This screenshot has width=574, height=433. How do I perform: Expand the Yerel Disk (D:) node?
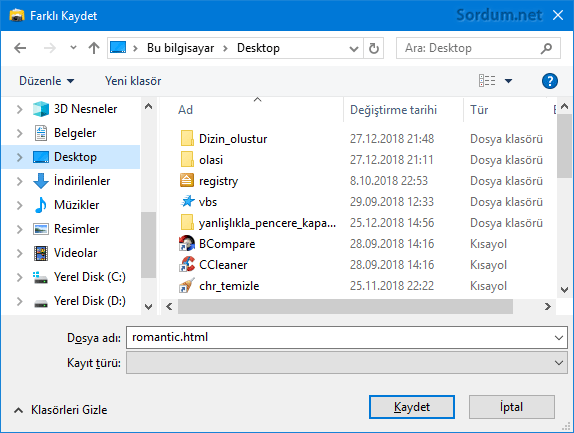(19, 301)
